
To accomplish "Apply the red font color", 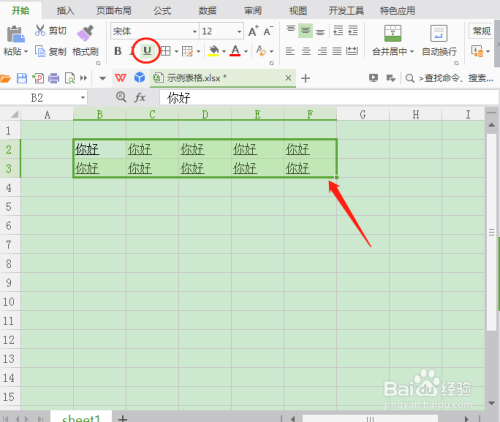I will [x=235, y=51].
